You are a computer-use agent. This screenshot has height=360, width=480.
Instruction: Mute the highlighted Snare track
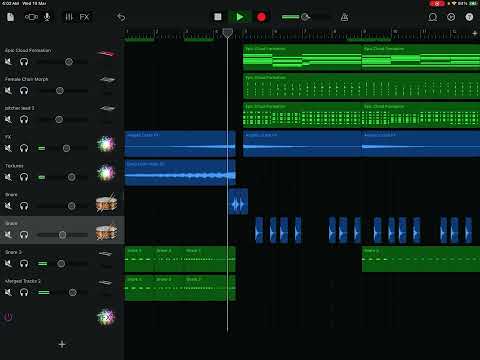coord(8,235)
